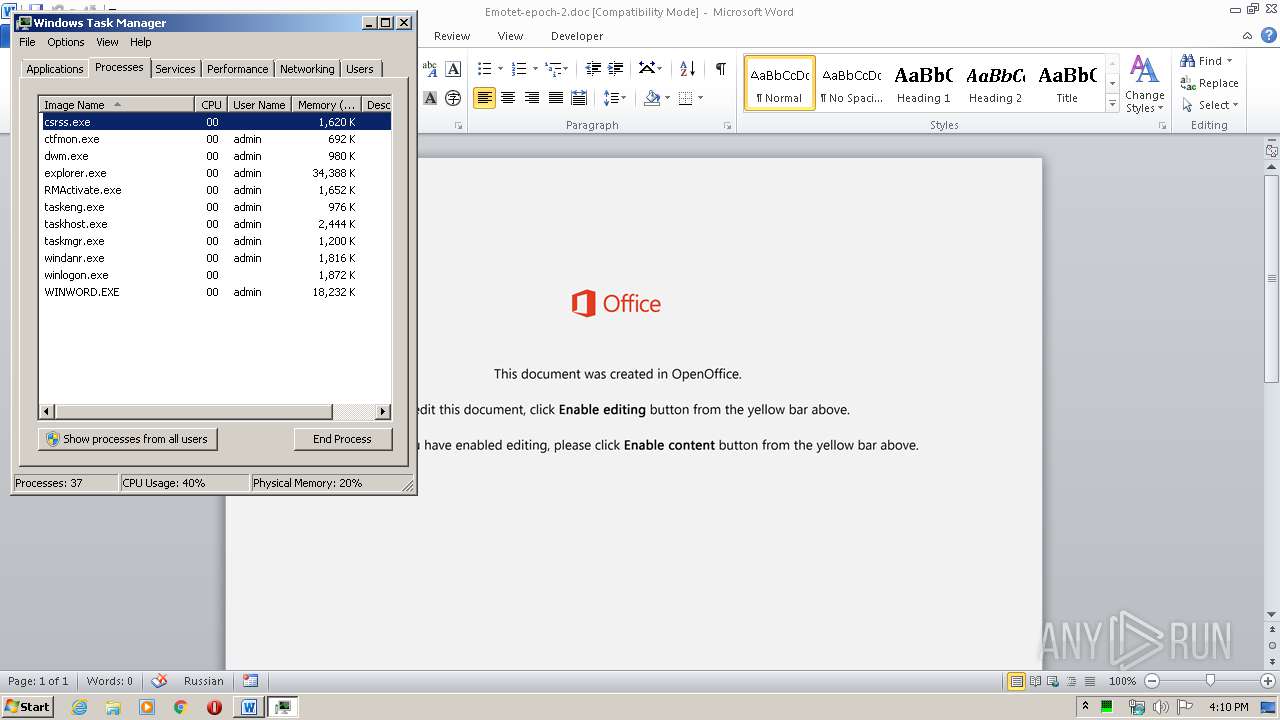Center the text alignment

[x=508, y=97]
